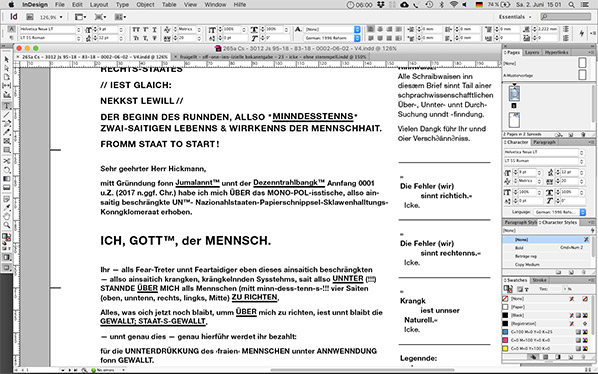Click Spotlight search icon in macOS menu bar
Viewport: 598px width, 374px height.
[x=571, y=5]
